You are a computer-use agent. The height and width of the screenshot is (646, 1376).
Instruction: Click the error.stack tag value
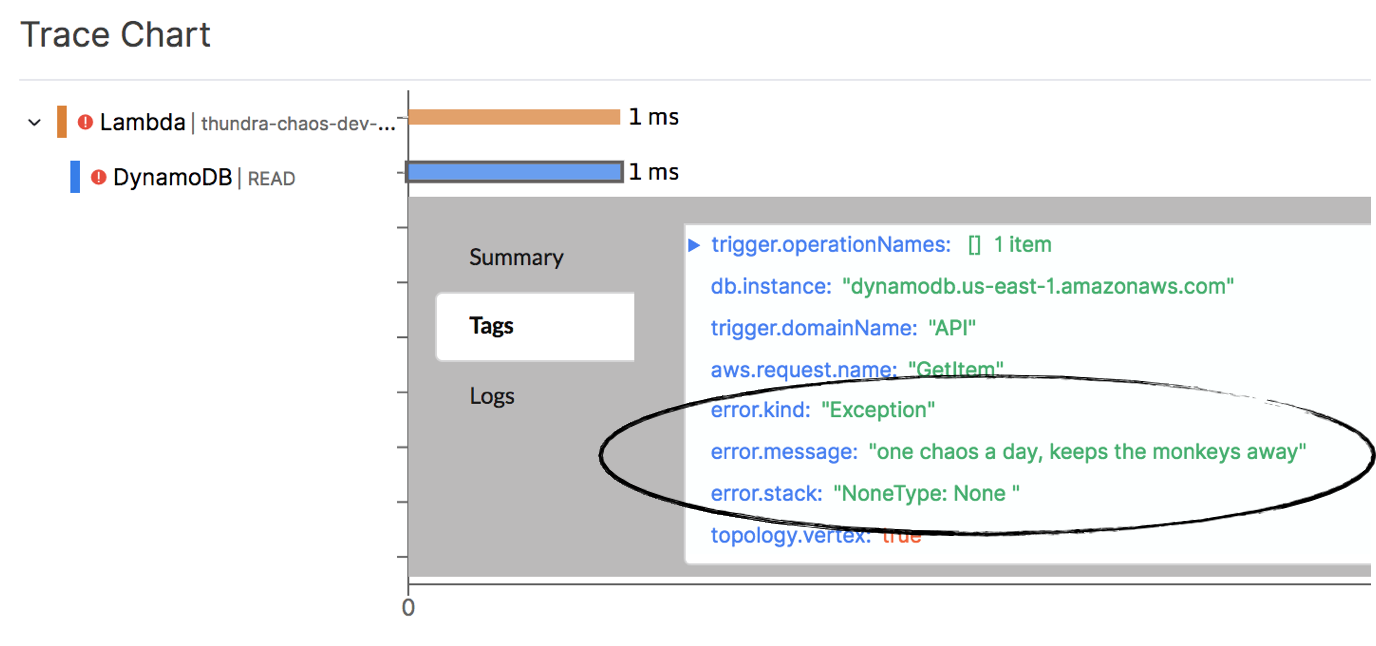click(x=926, y=493)
